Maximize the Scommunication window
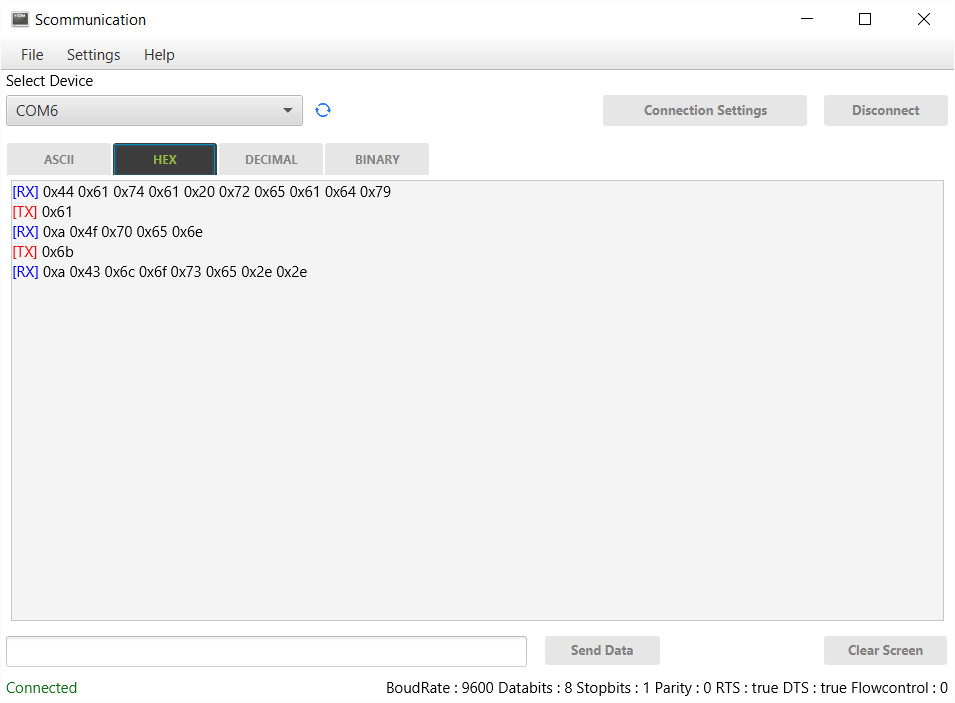This screenshot has width=955, height=703. (865, 19)
